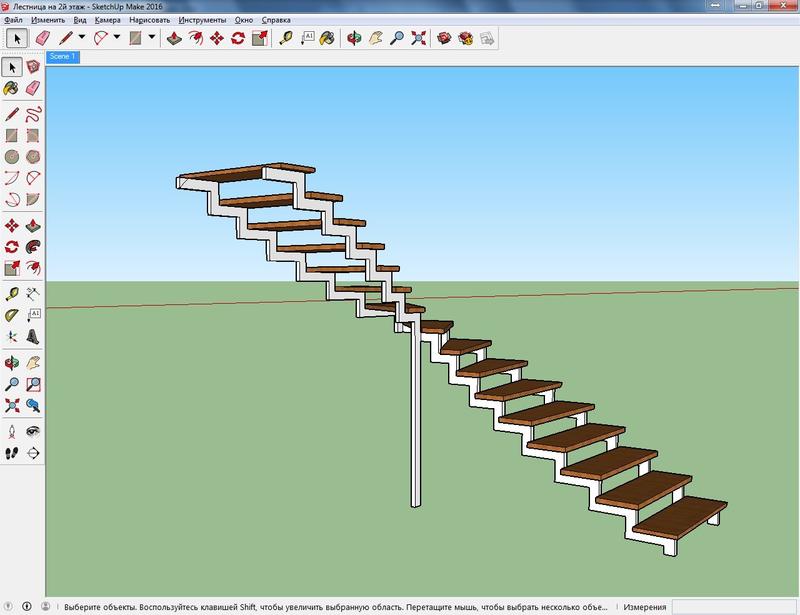This screenshot has height=615, width=800.
Task: Select the Walk tool with footprints icon
Action: [x=12, y=452]
